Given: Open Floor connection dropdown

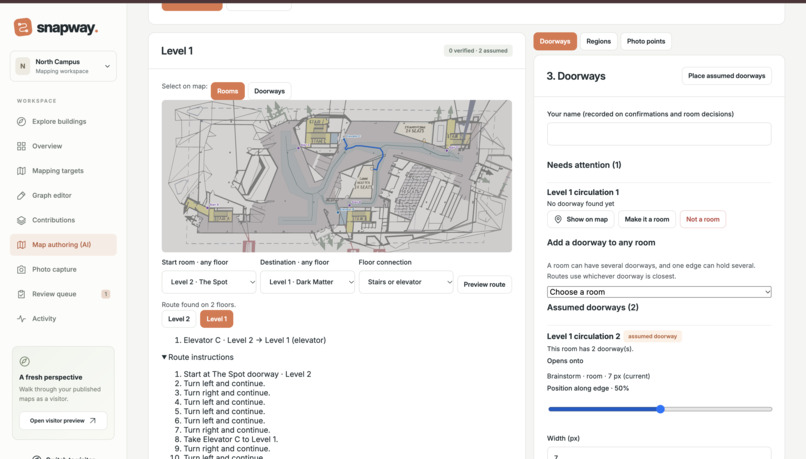Looking at the screenshot, I should (x=406, y=282).
